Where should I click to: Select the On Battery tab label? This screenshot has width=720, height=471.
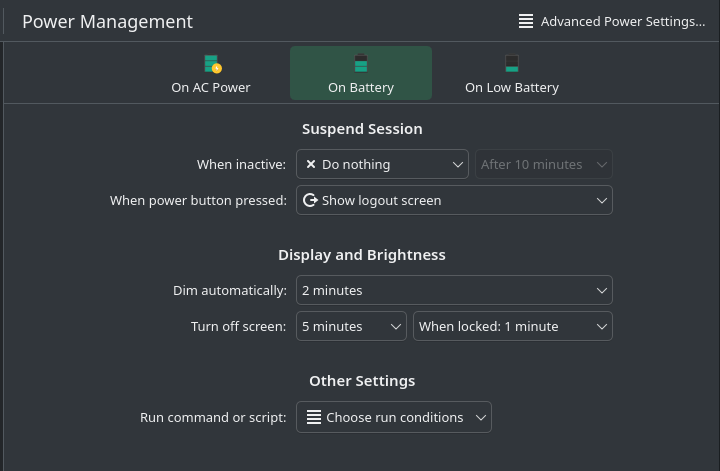(x=361, y=87)
